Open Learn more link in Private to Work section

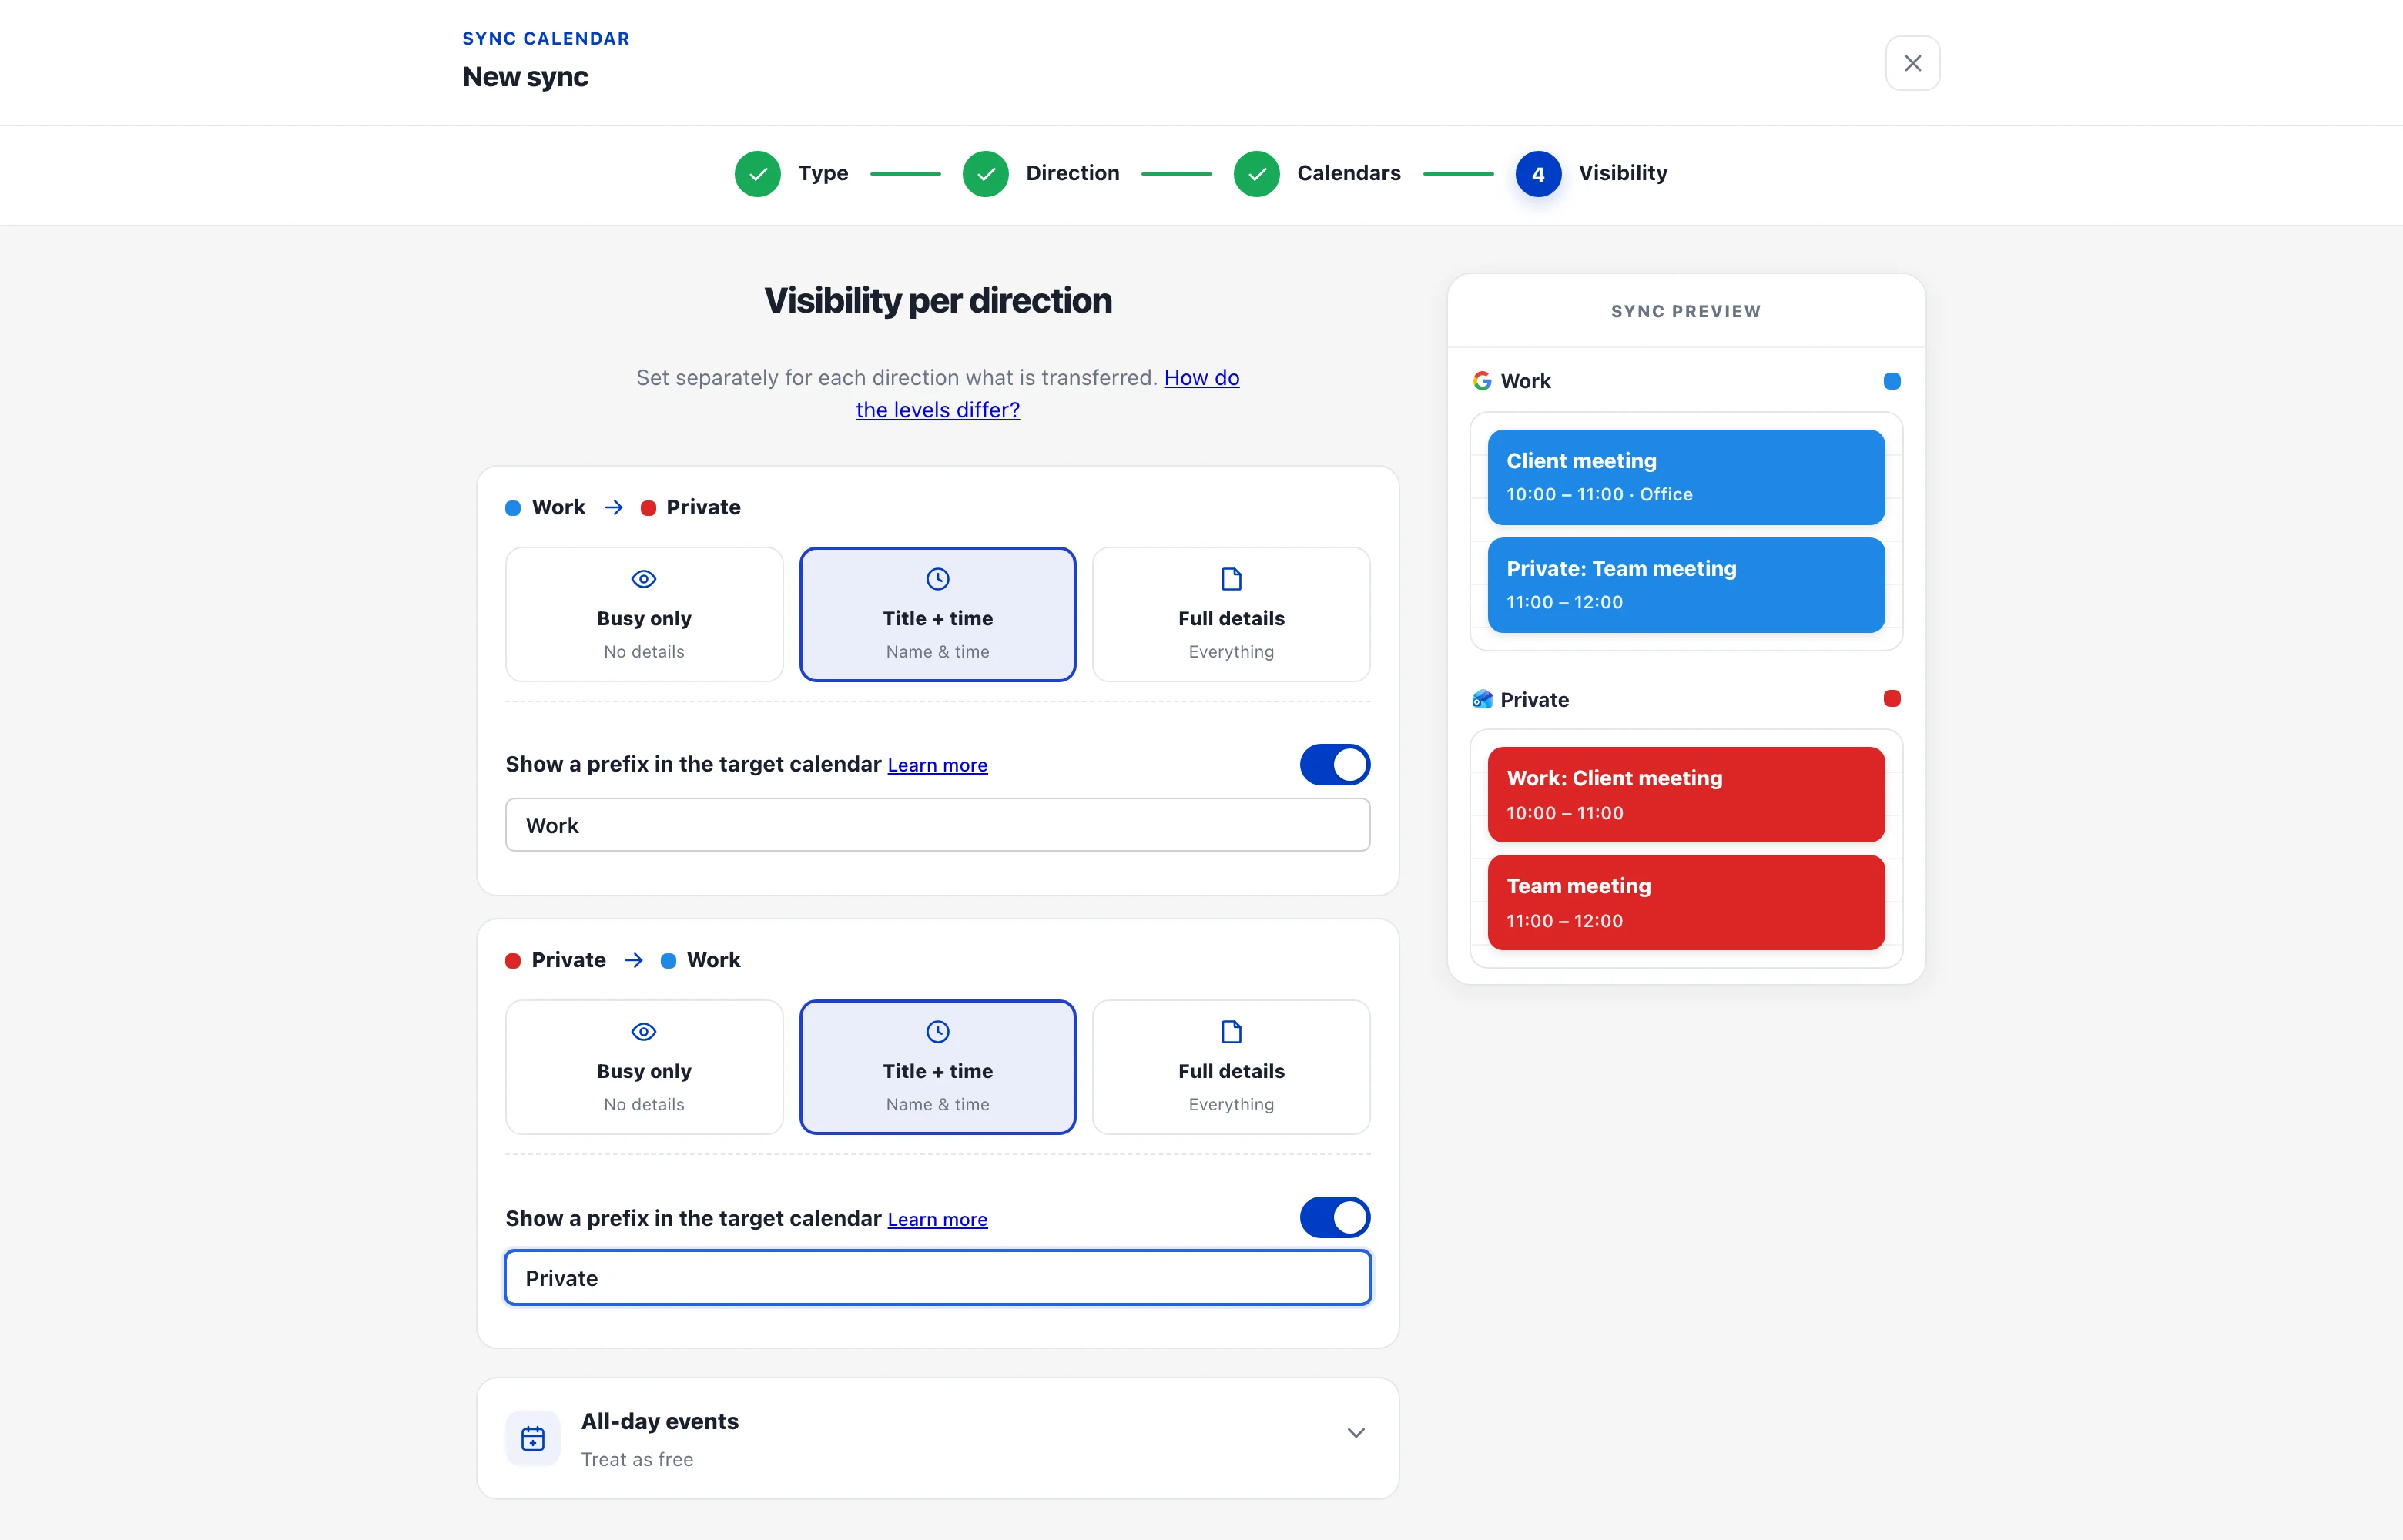click(x=937, y=1220)
